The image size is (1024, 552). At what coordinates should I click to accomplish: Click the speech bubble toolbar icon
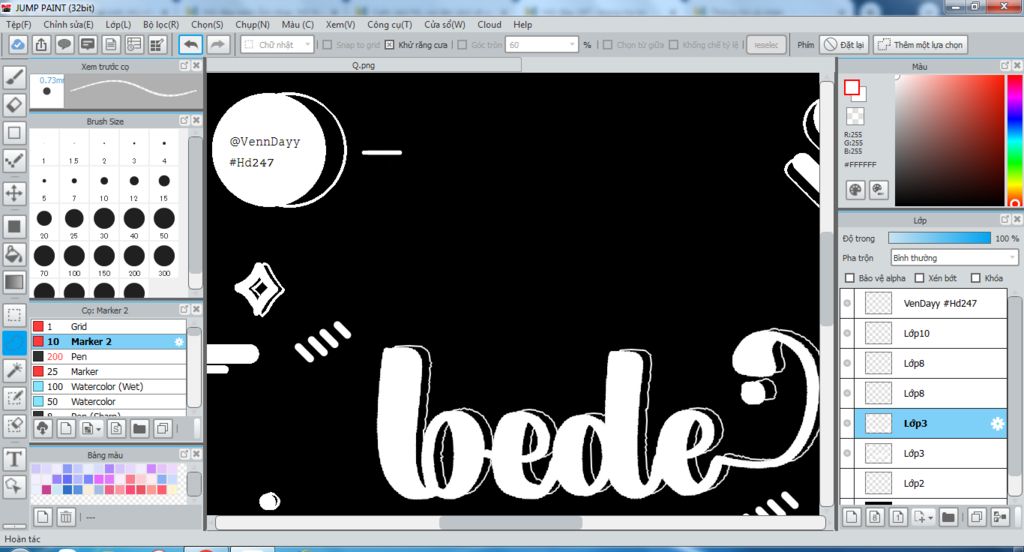[64, 44]
